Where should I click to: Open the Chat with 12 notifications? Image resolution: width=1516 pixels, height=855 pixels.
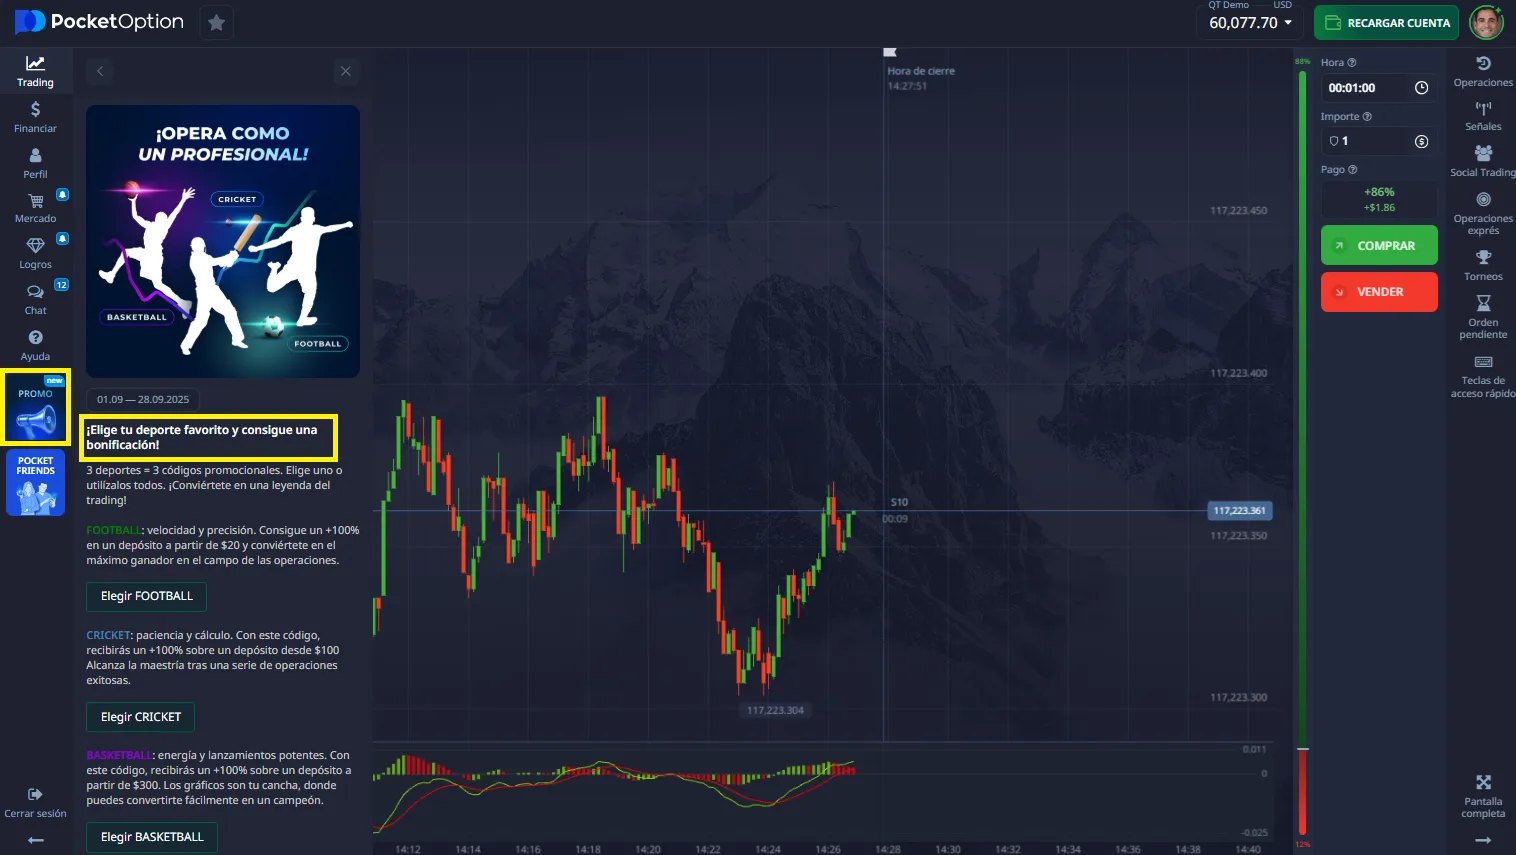pyautogui.click(x=35, y=299)
